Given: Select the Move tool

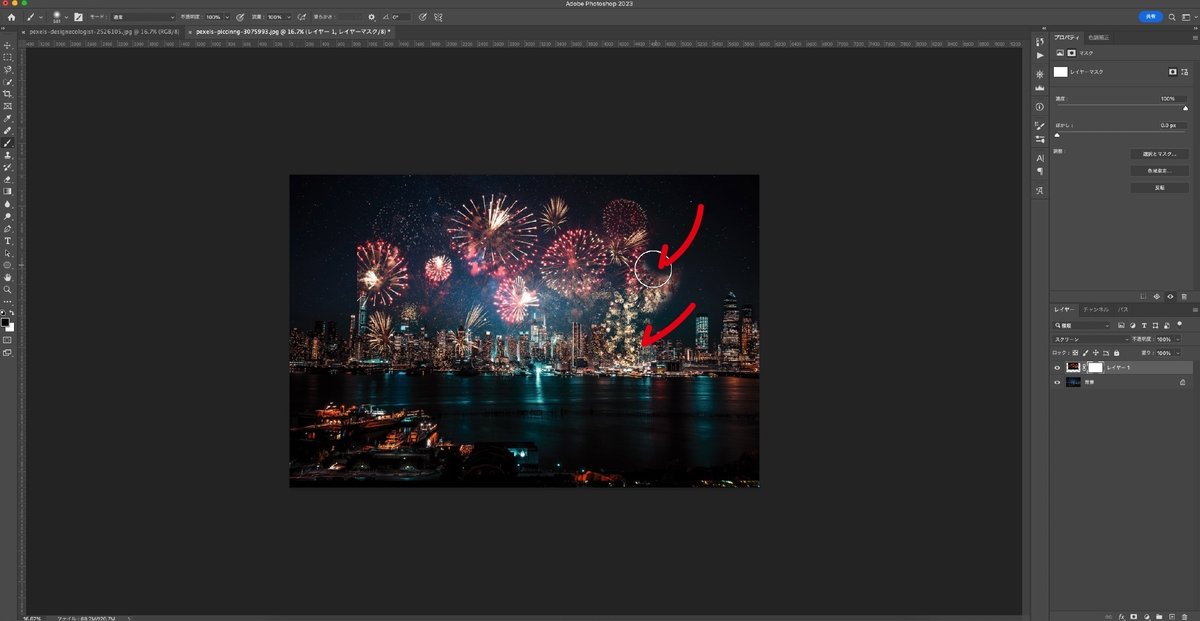Looking at the screenshot, I should click(8, 46).
